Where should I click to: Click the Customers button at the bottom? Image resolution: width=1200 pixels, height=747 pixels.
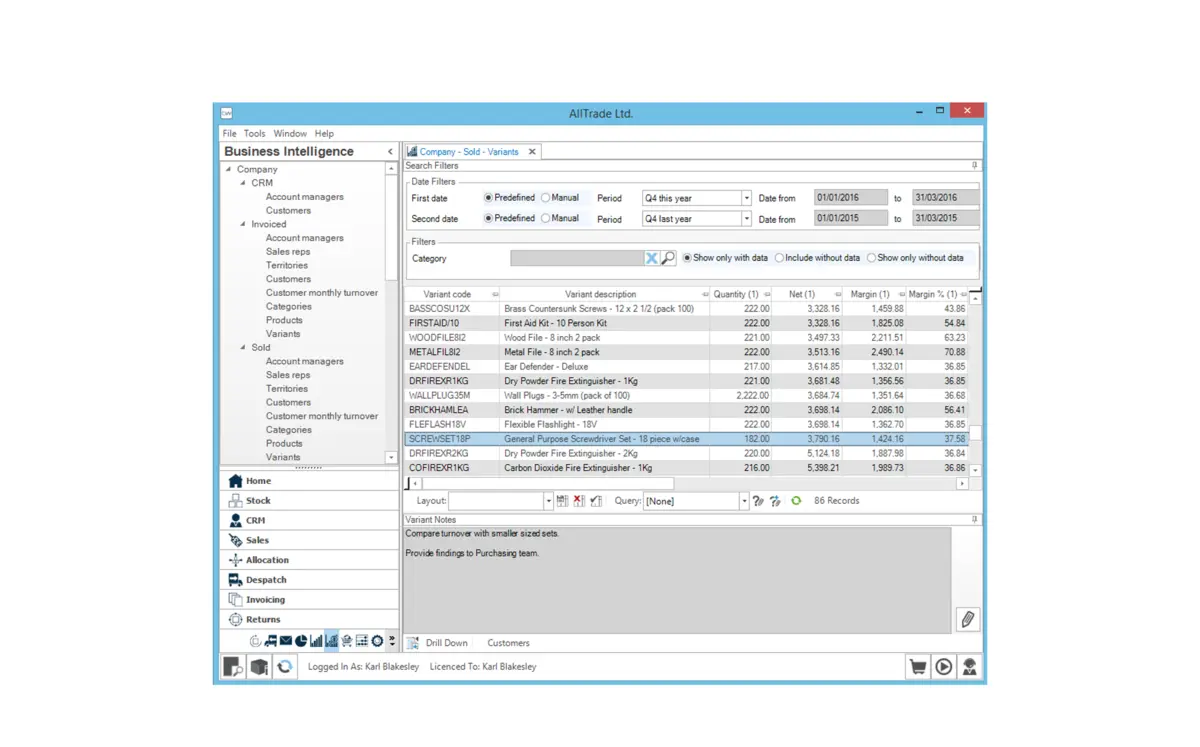point(508,643)
